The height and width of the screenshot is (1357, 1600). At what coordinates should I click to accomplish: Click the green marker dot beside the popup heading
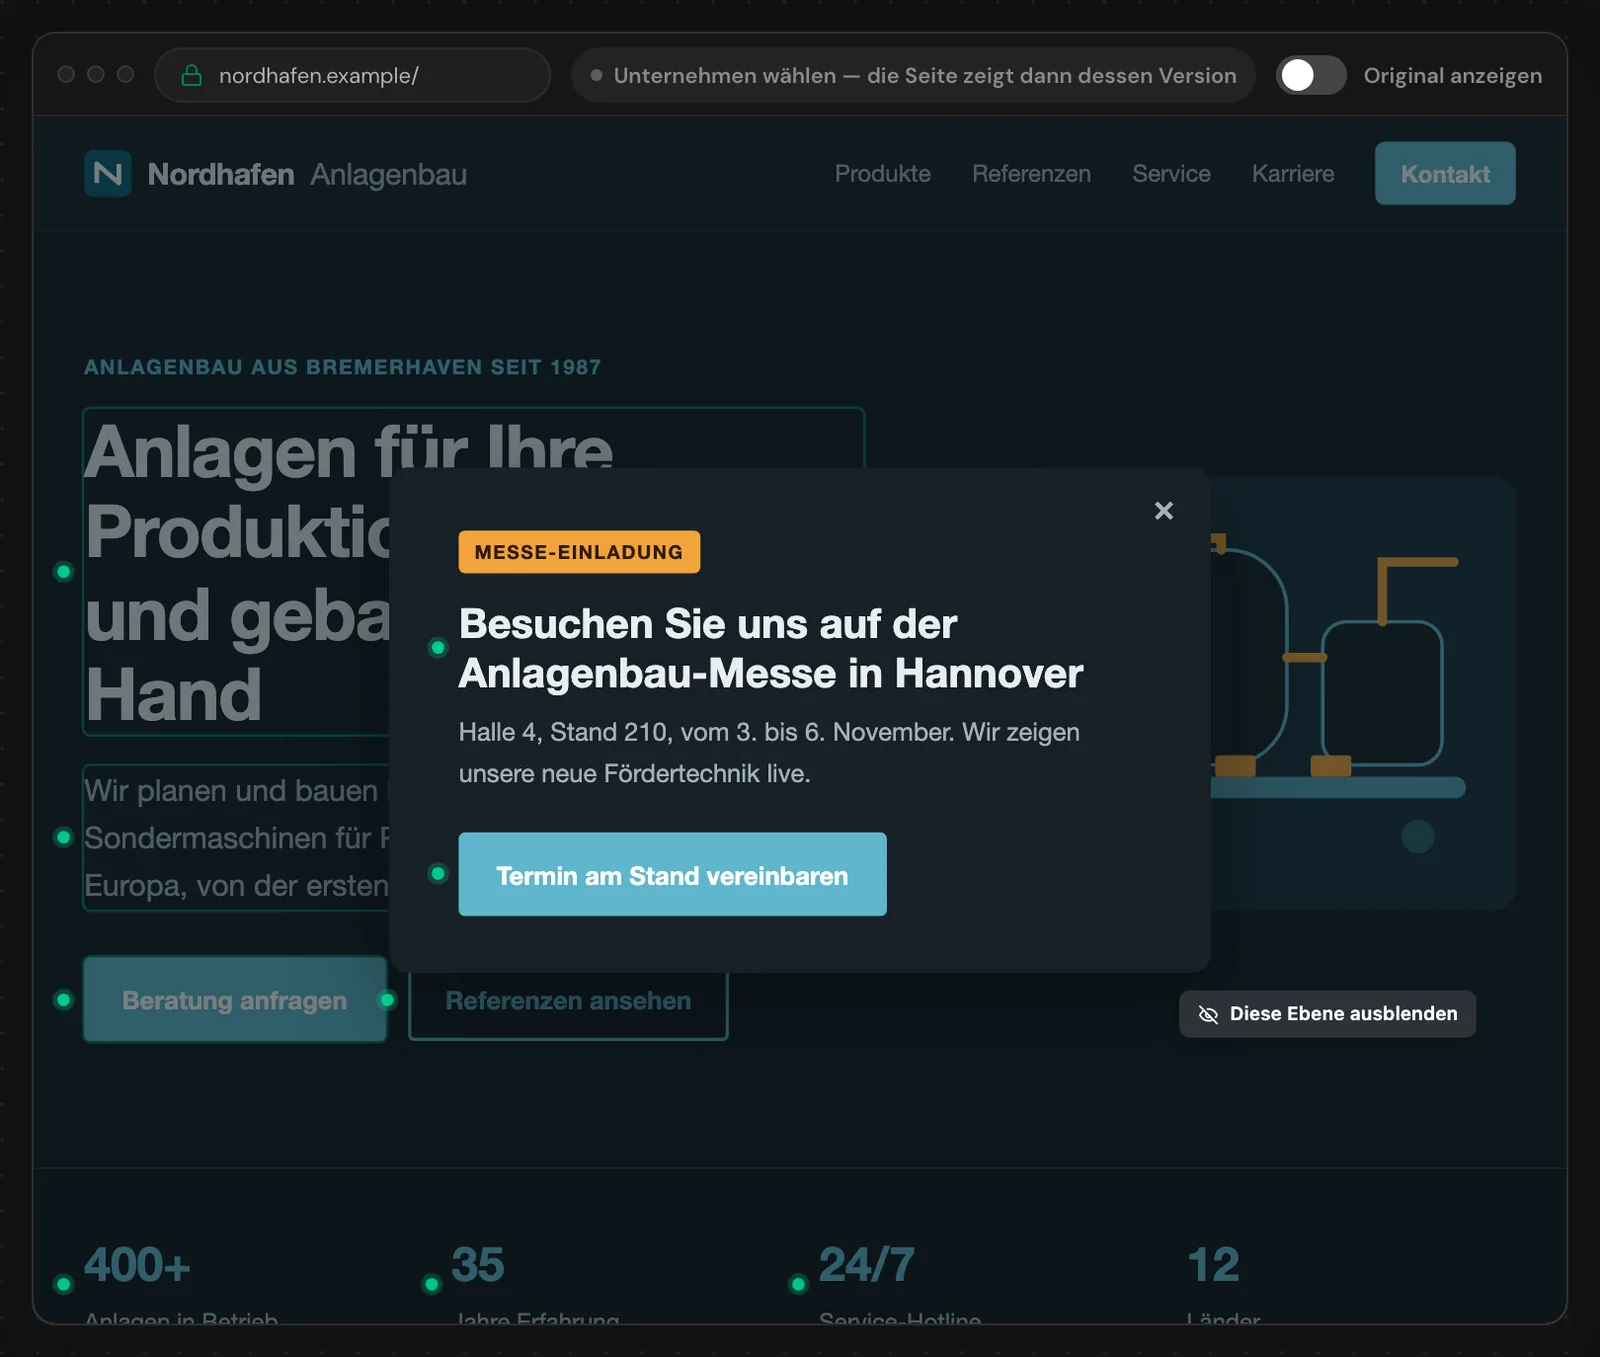click(438, 648)
